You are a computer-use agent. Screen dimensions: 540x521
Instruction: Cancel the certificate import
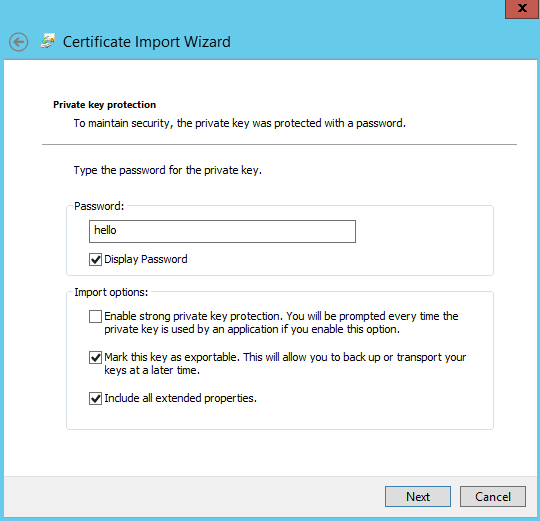[x=493, y=497]
